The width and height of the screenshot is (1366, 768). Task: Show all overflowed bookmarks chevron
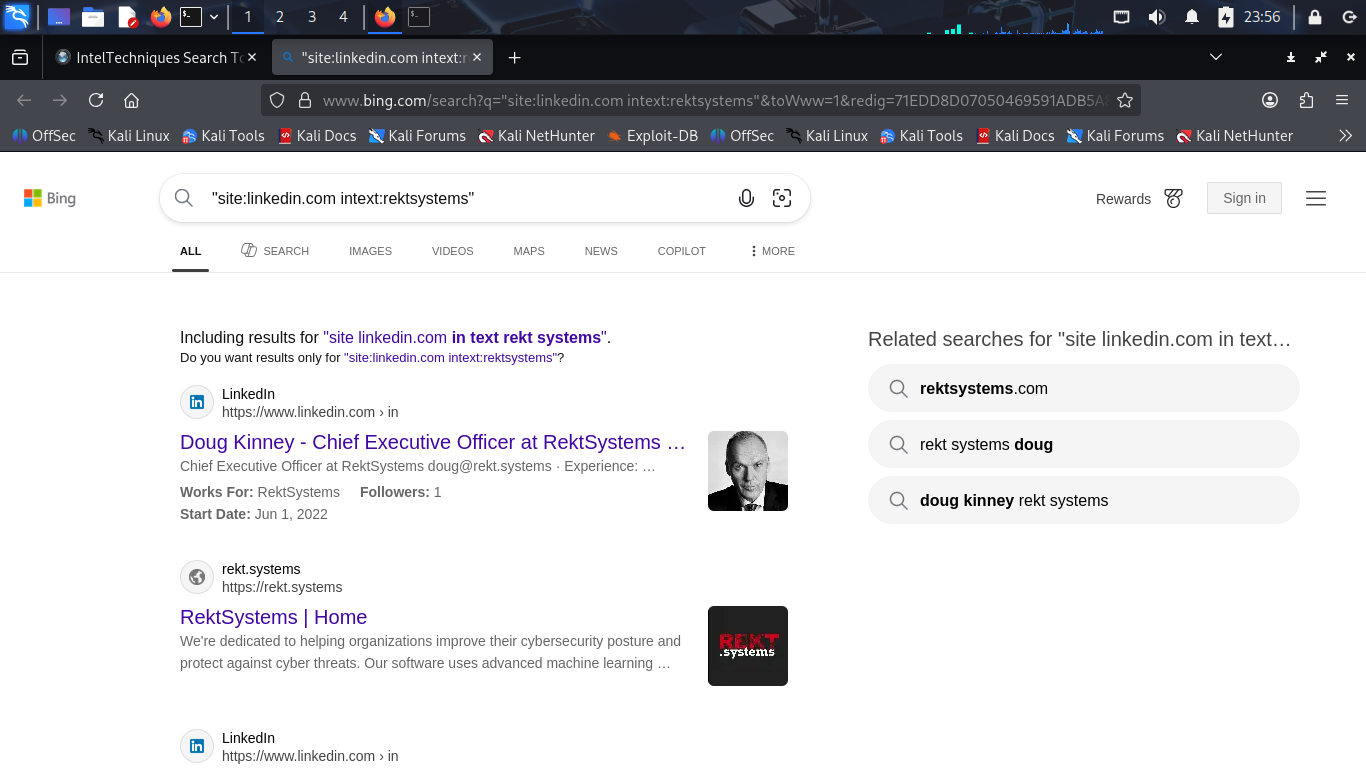pyautogui.click(x=1345, y=136)
